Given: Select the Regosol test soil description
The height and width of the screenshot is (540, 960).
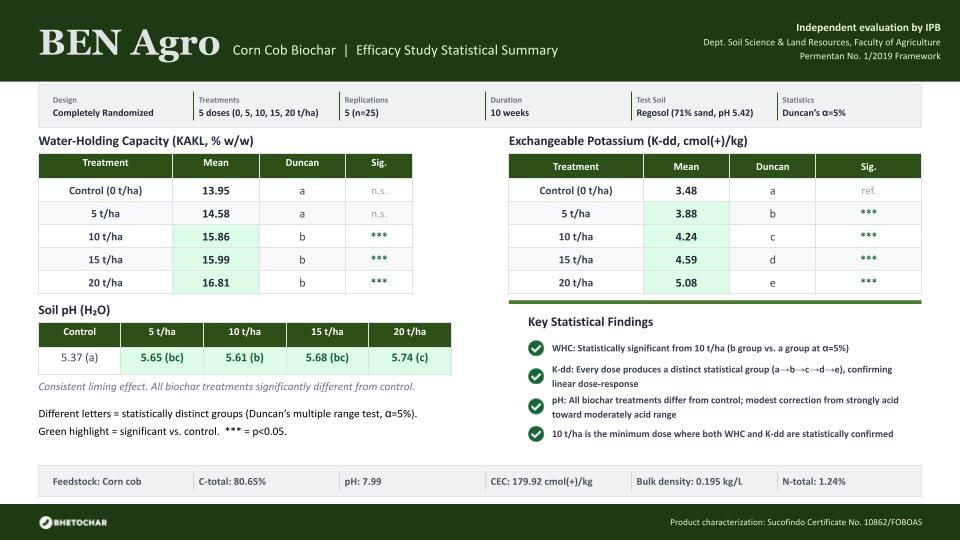Looking at the screenshot, I should tap(694, 113).
